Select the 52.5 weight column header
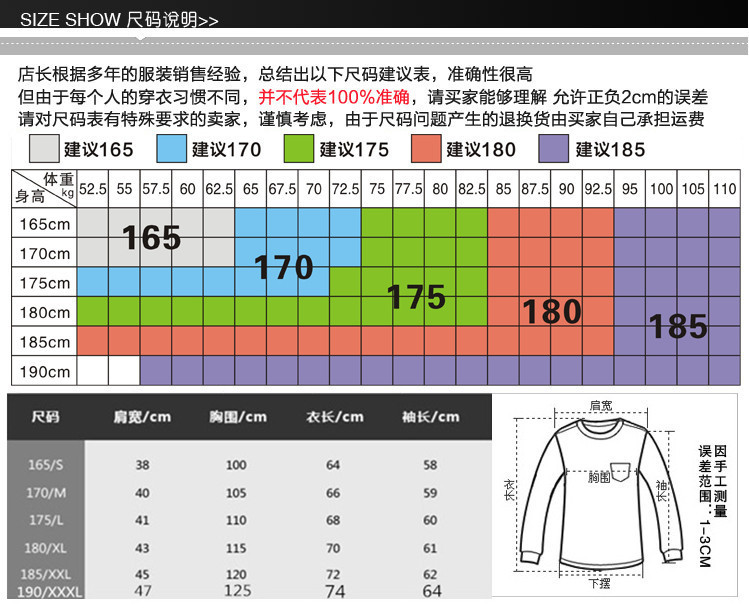The height and width of the screenshot is (608, 749). pyautogui.click(x=93, y=189)
